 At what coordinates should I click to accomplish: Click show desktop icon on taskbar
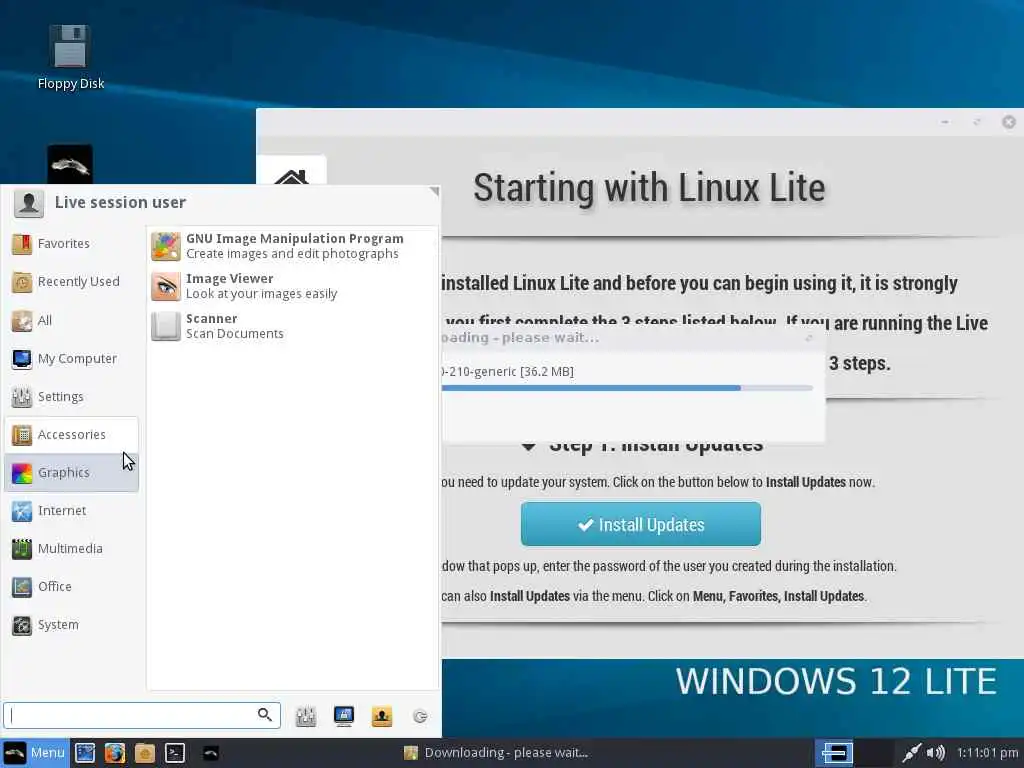pyautogui.click(x=85, y=753)
